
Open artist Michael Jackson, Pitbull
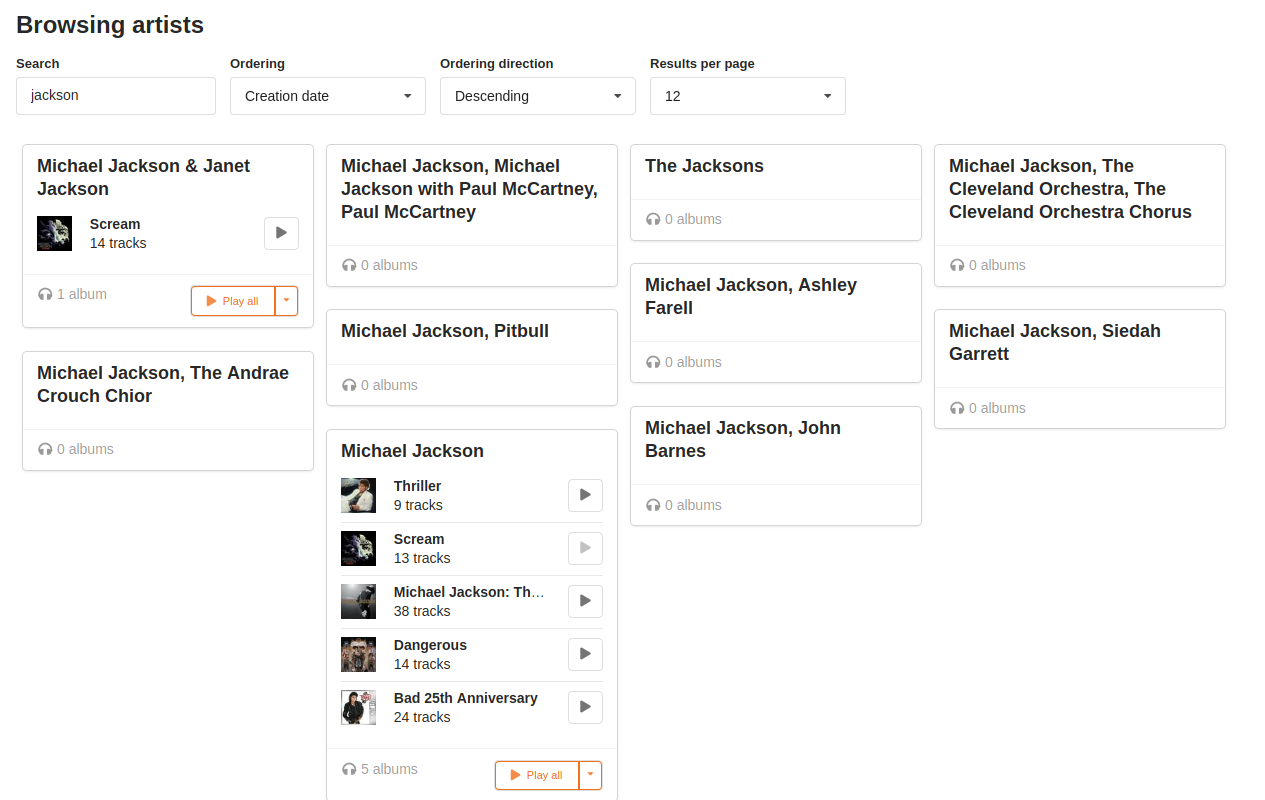click(x=445, y=331)
